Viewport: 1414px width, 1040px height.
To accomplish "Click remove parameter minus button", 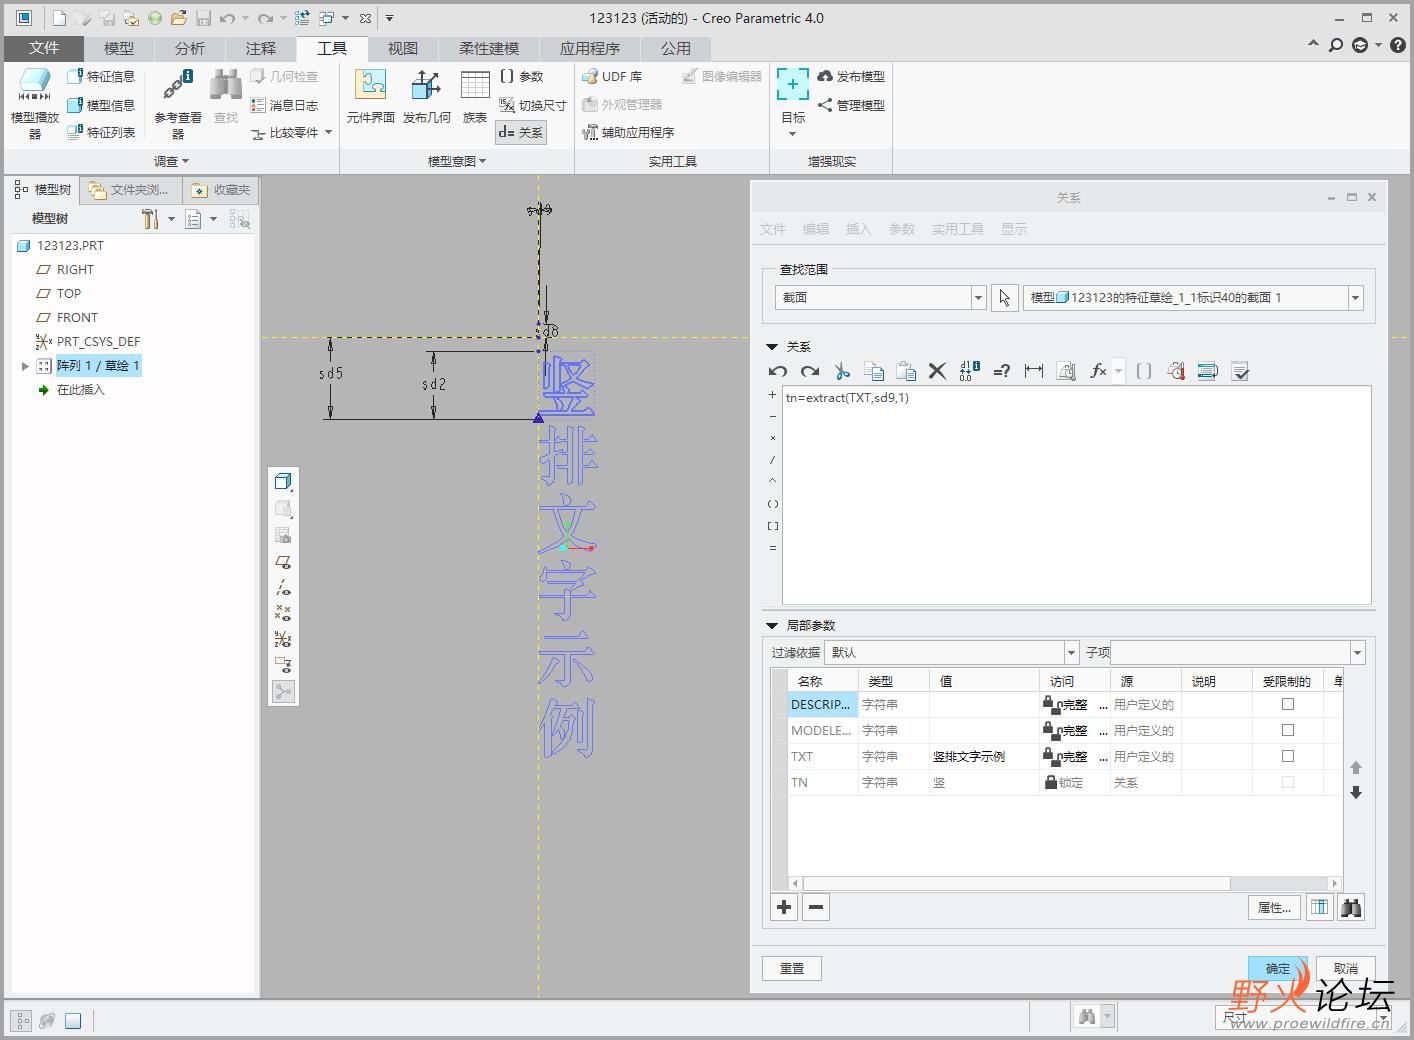I will [x=816, y=907].
